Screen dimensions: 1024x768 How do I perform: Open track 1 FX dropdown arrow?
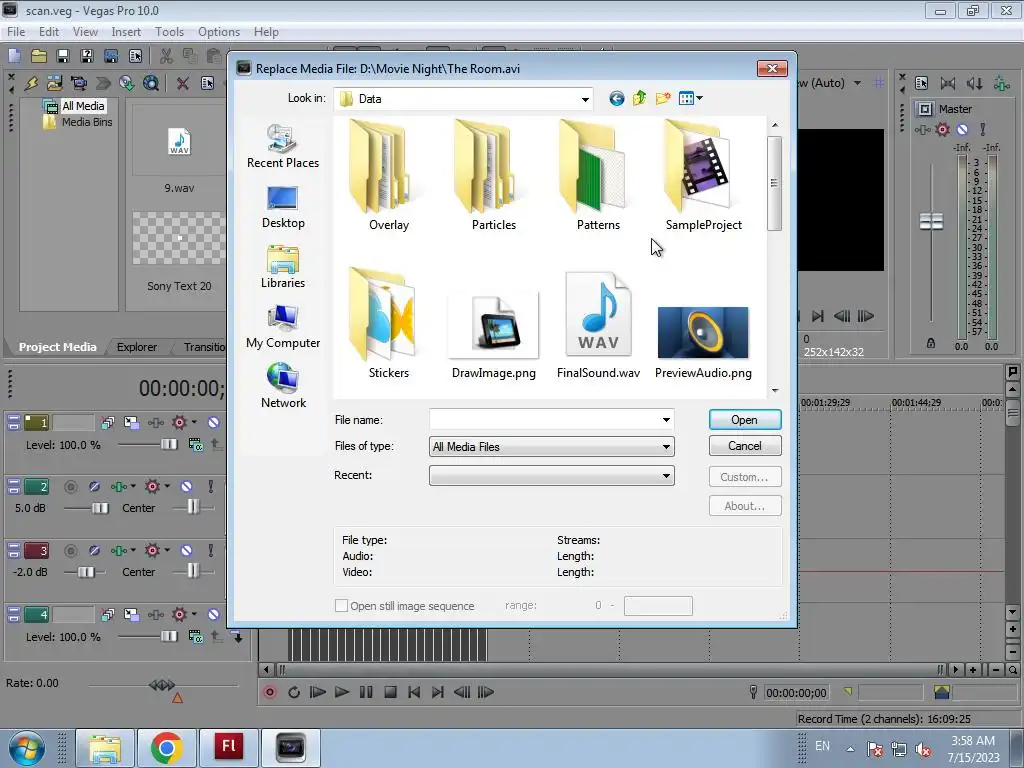click(194, 423)
